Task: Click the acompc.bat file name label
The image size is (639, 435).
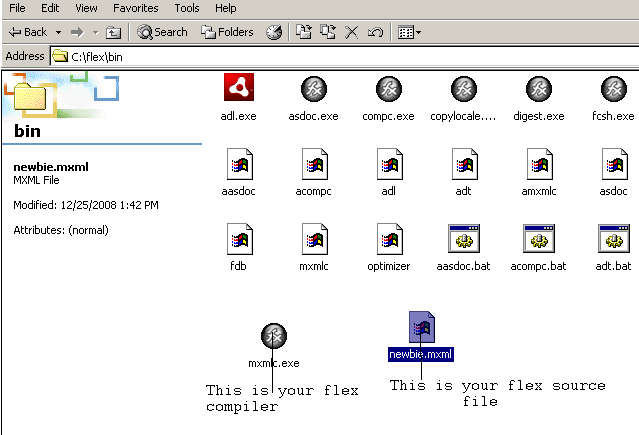Action: click(x=538, y=266)
